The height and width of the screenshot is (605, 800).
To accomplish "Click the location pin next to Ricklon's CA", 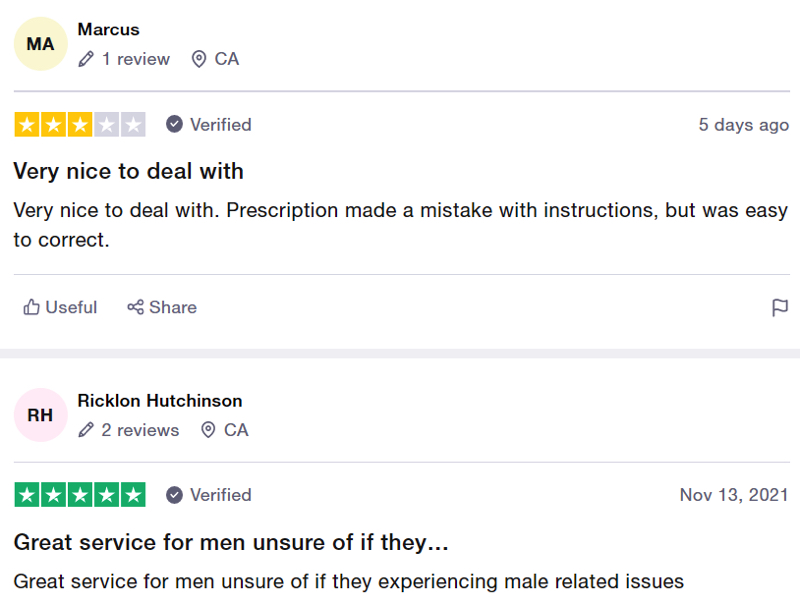I will click(x=208, y=430).
